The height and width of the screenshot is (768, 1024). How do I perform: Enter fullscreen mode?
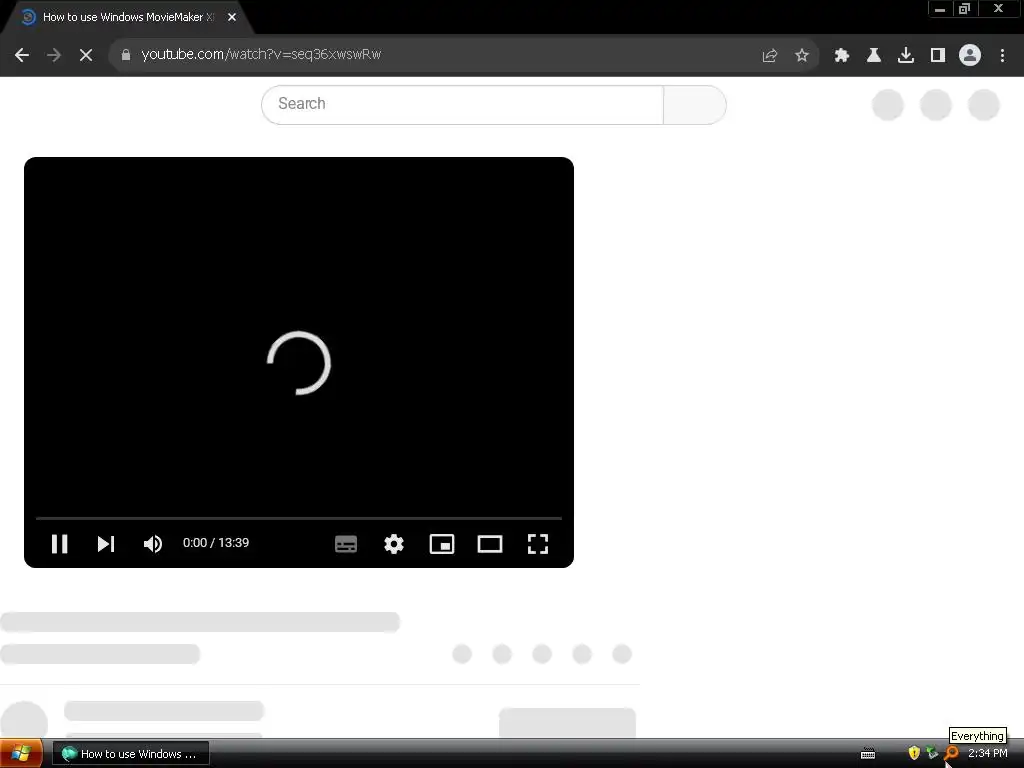(538, 543)
